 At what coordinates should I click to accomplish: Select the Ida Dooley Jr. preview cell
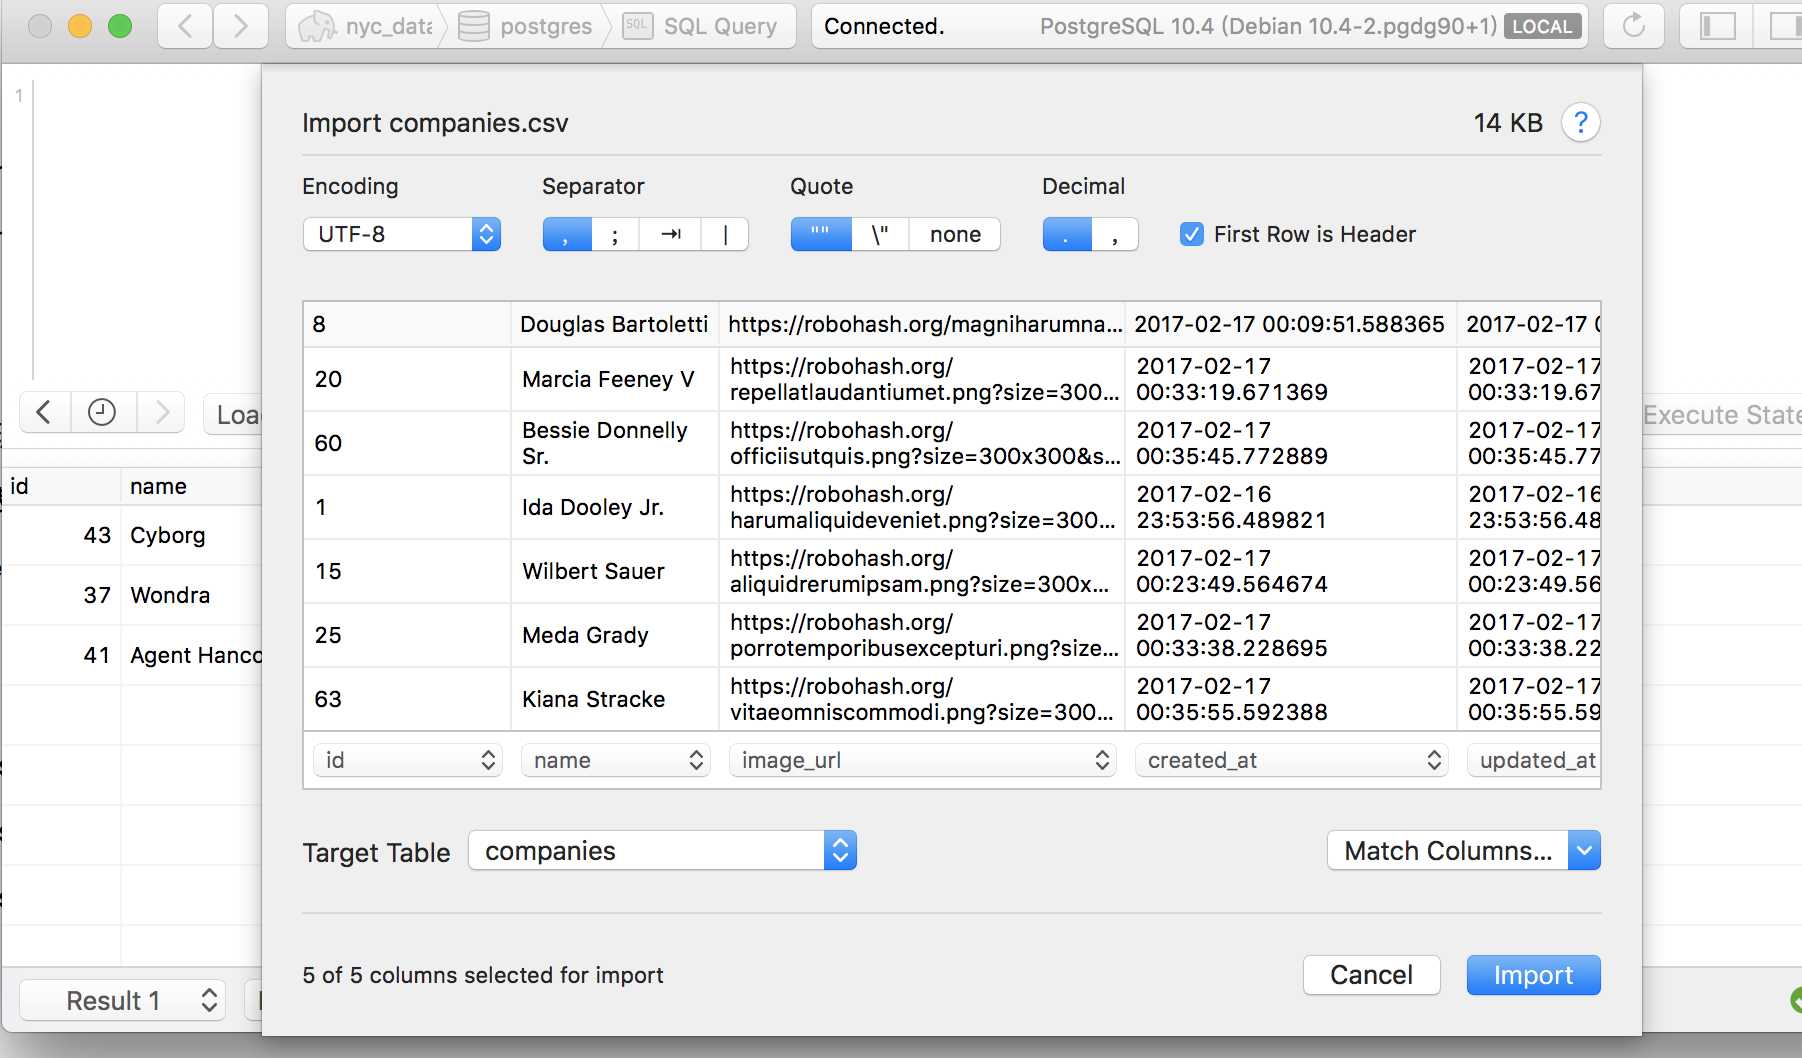614,507
